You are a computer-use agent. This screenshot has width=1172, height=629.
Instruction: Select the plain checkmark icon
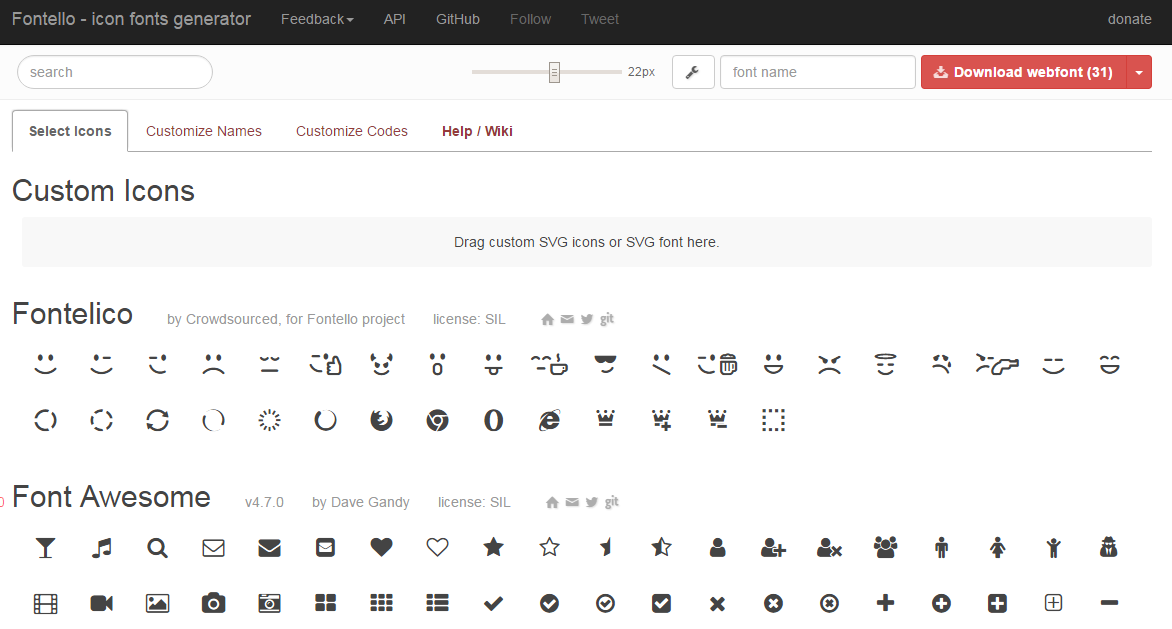[x=493, y=604]
